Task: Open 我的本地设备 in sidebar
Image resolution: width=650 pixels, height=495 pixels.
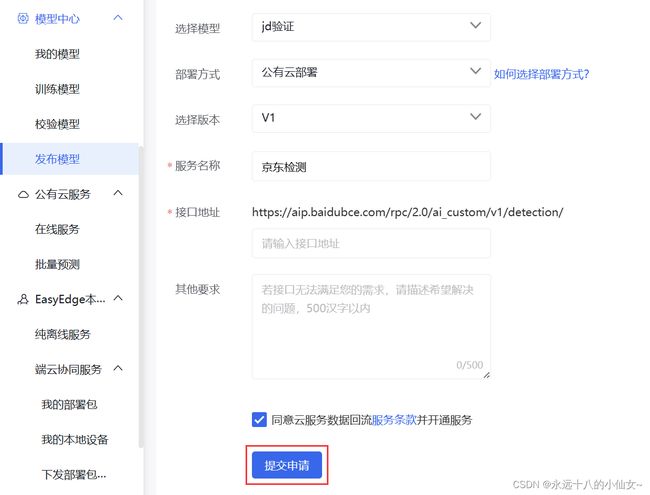Action: click(x=75, y=439)
